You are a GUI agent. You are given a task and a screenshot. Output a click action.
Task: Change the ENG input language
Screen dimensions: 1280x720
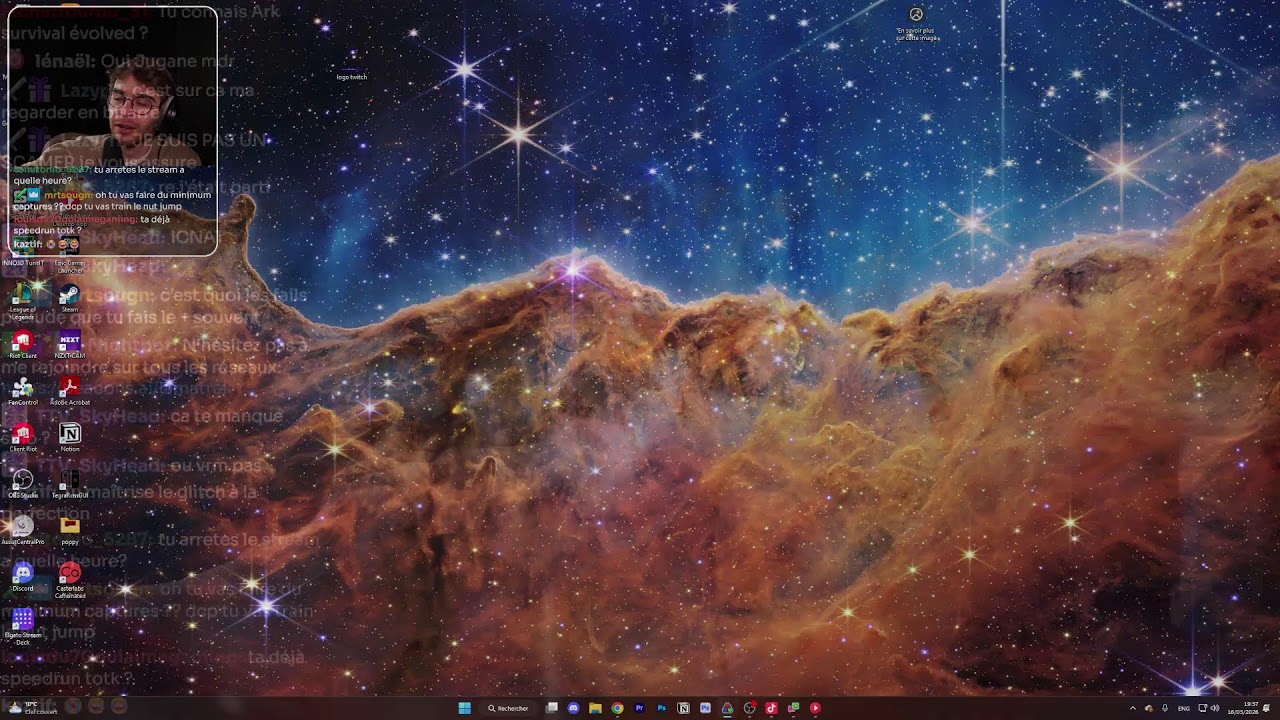[1184, 708]
